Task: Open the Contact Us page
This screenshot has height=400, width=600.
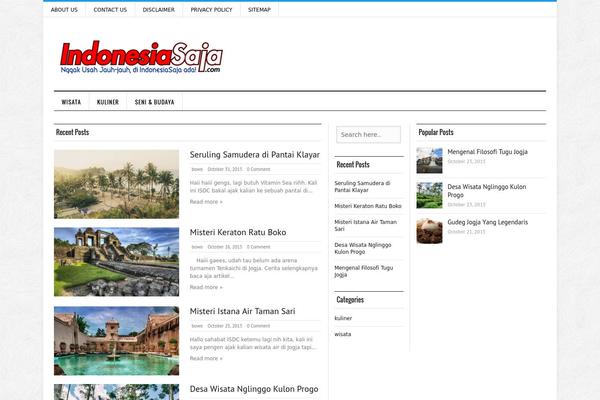Action: (x=110, y=10)
